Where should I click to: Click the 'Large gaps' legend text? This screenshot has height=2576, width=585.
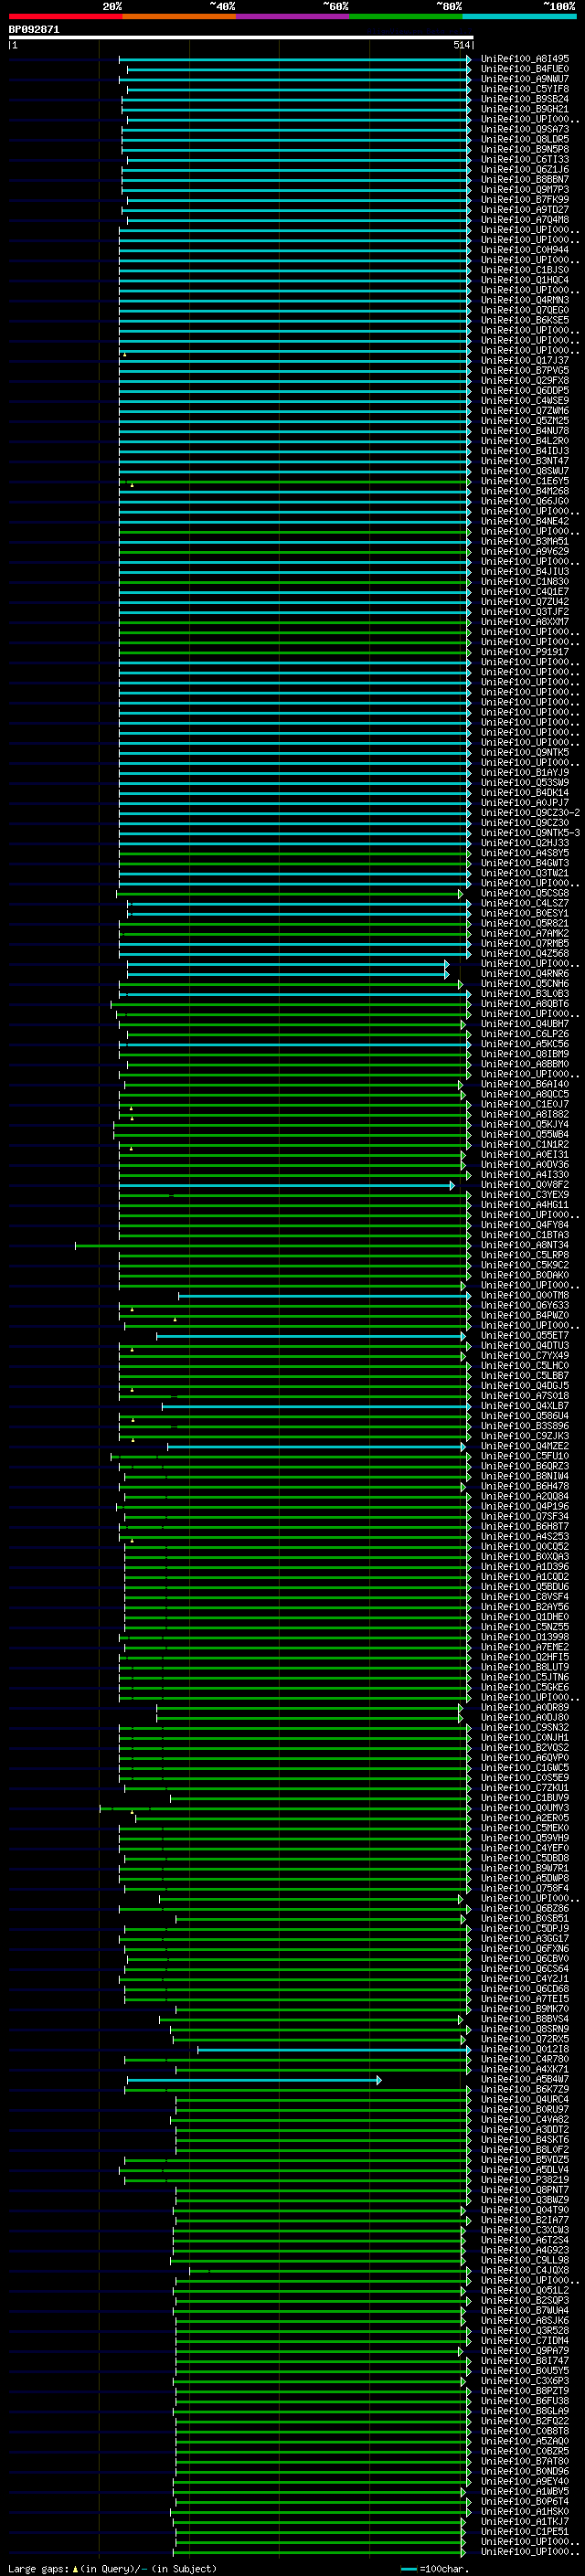pos(39,2569)
